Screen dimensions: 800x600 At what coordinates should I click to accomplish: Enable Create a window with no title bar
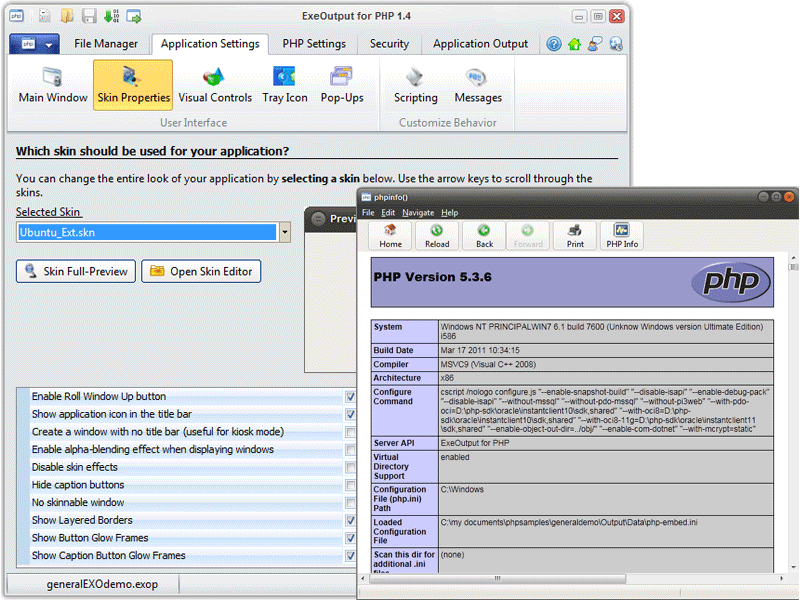[351, 432]
